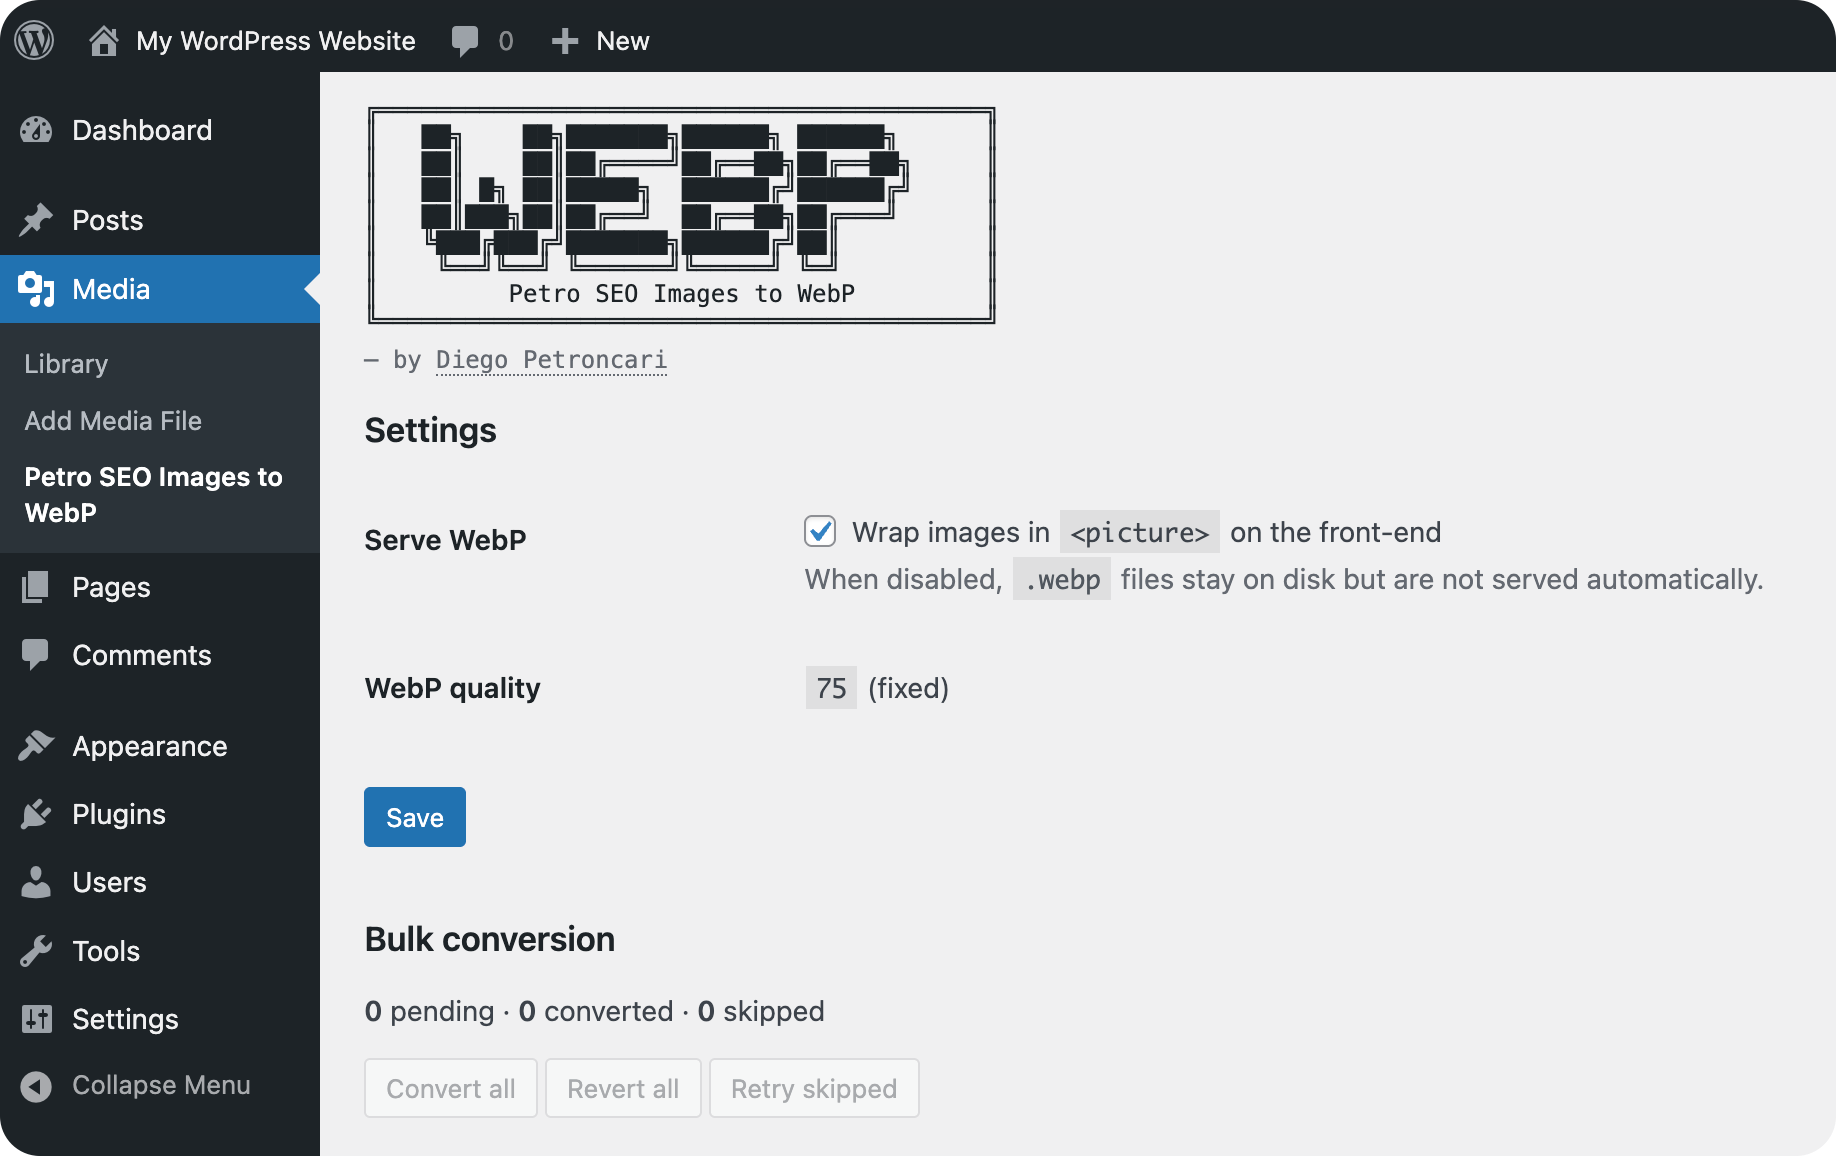This screenshot has height=1162, width=1836.
Task: Open Petro SEO Images to WebP submenu
Action: point(154,494)
